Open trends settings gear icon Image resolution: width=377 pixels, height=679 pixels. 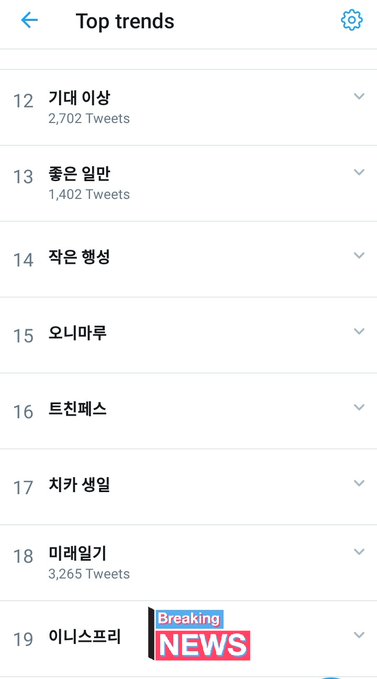pos(351,20)
